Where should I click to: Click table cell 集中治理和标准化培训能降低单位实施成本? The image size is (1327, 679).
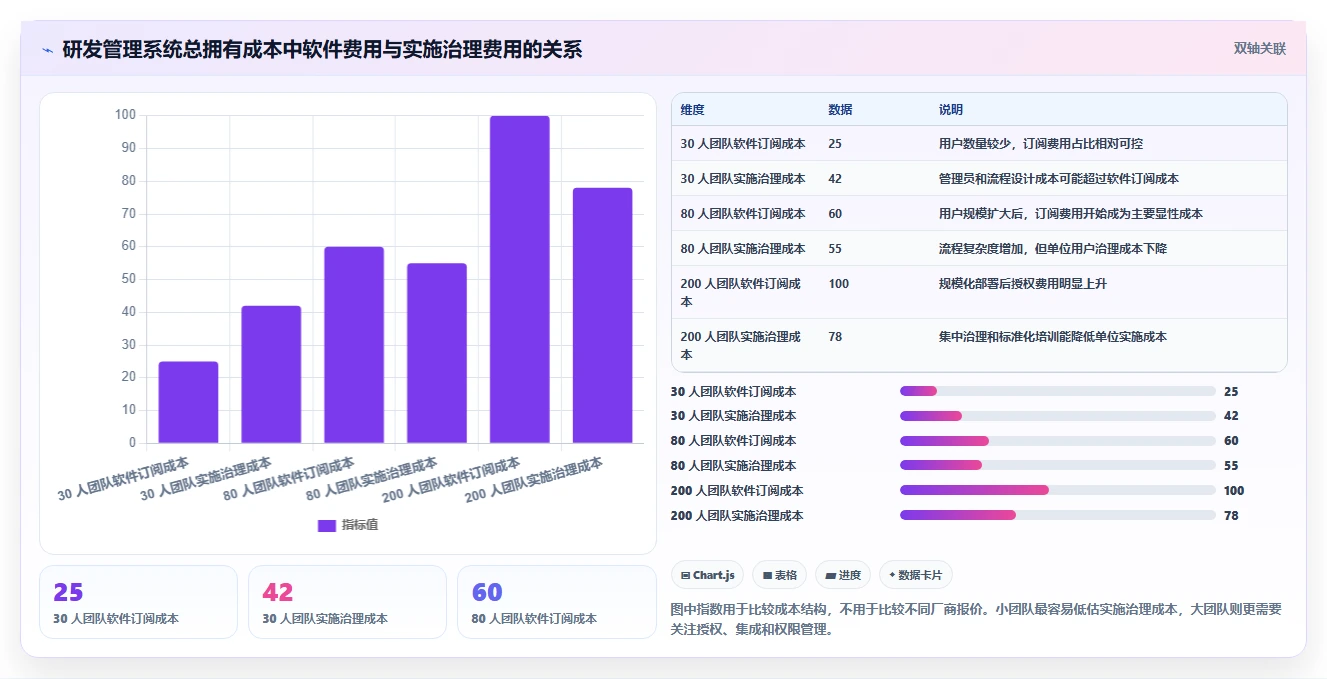point(1053,337)
